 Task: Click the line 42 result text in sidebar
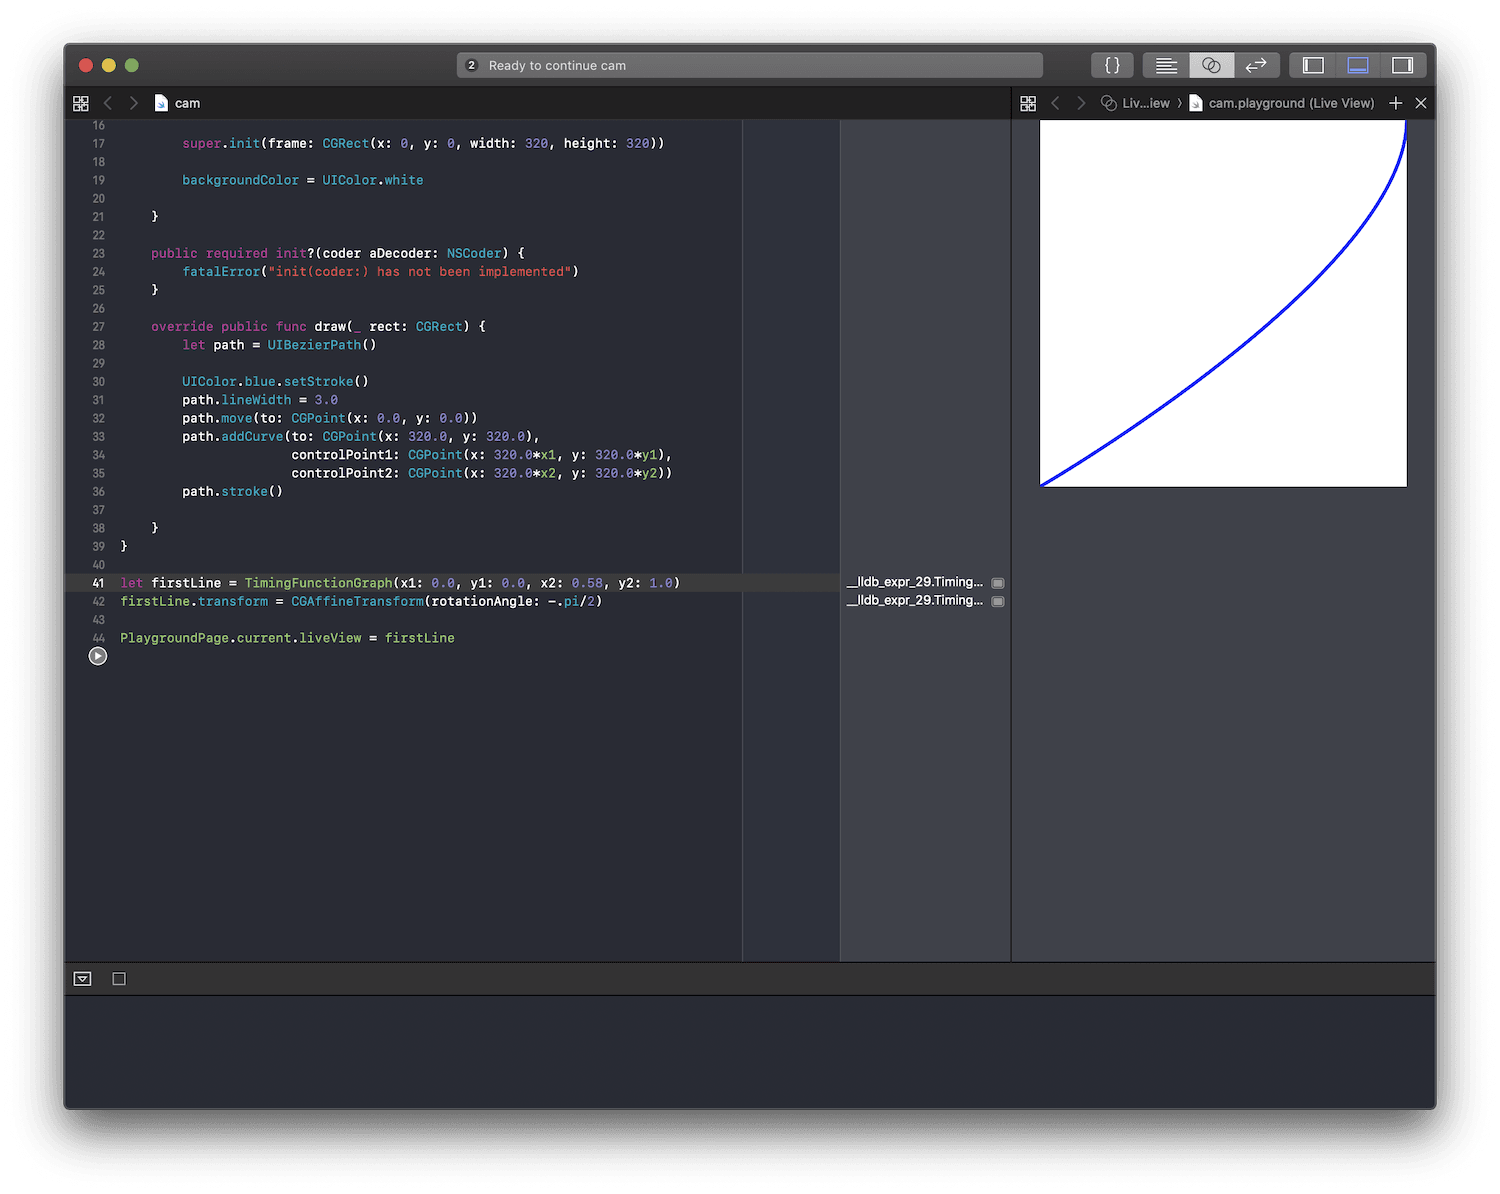point(915,600)
